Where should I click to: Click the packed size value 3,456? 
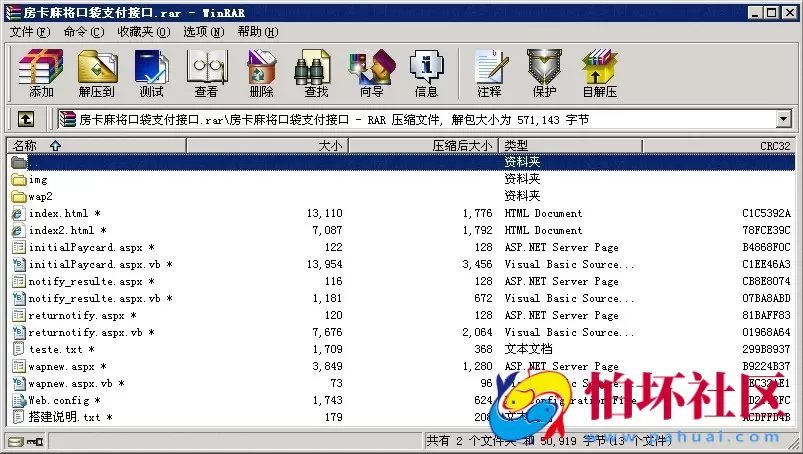pyautogui.click(x=477, y=264)
